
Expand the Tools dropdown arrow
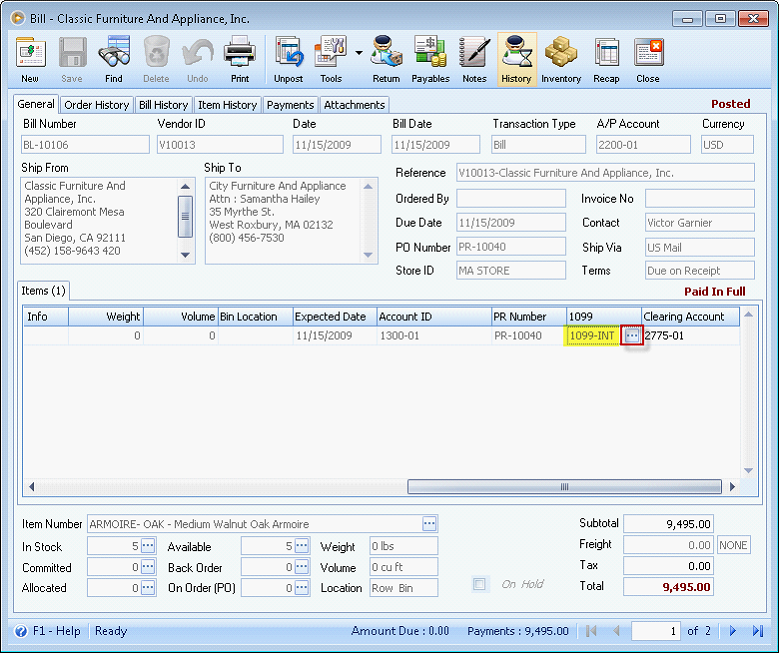(359, 52)
